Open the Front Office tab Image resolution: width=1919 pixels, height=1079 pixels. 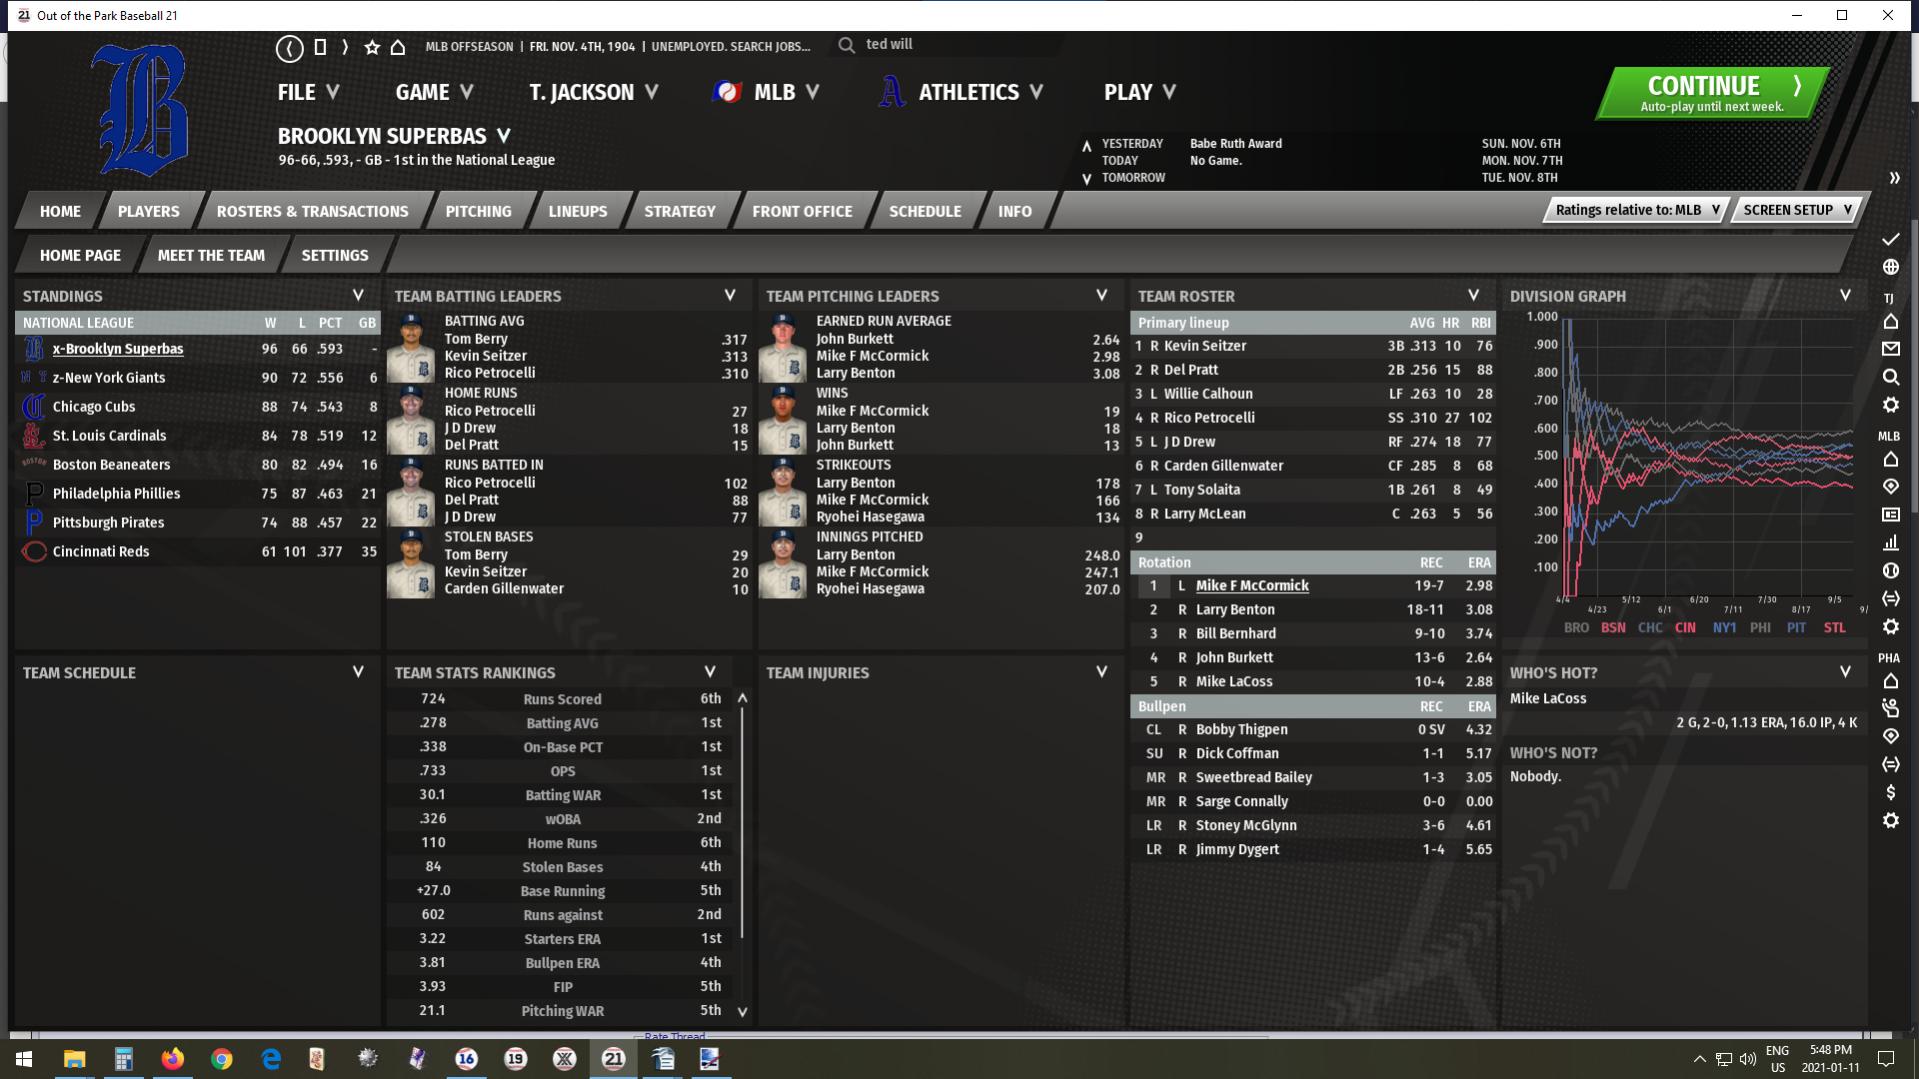tap(802, 211)
